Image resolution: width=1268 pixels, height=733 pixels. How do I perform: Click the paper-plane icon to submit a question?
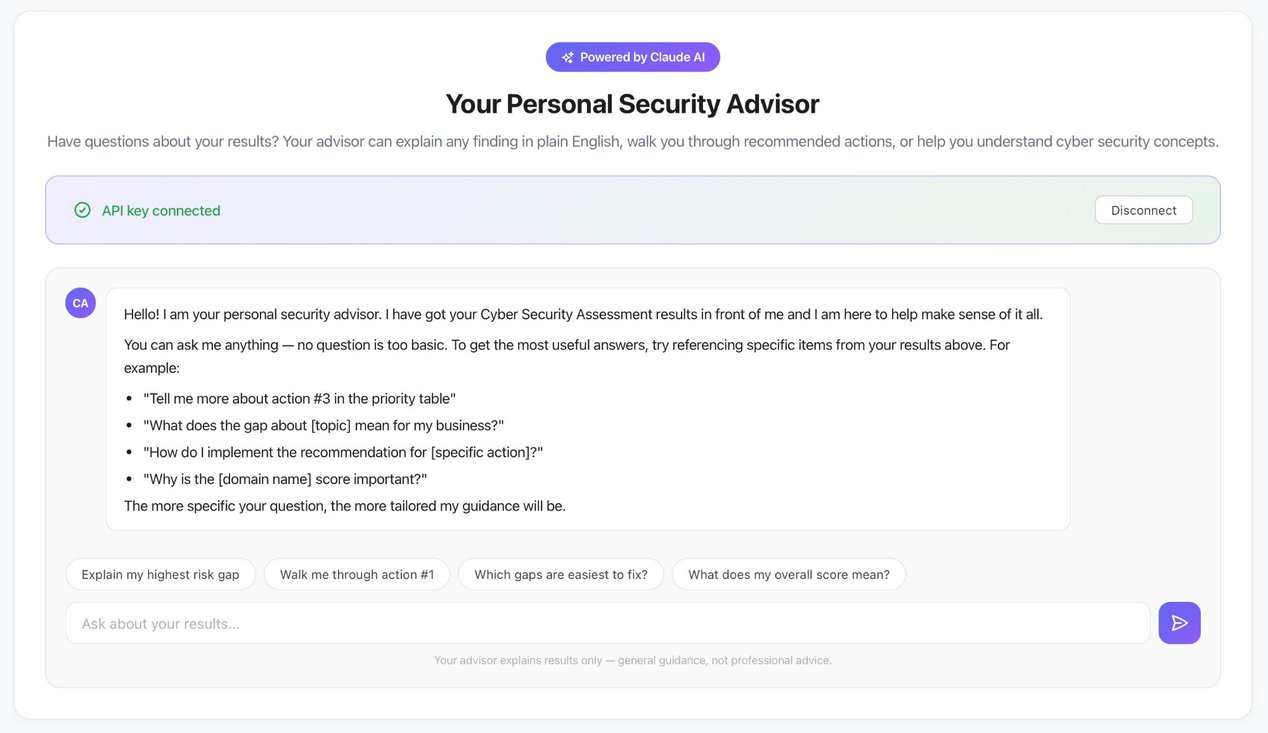coord(1179,622)
